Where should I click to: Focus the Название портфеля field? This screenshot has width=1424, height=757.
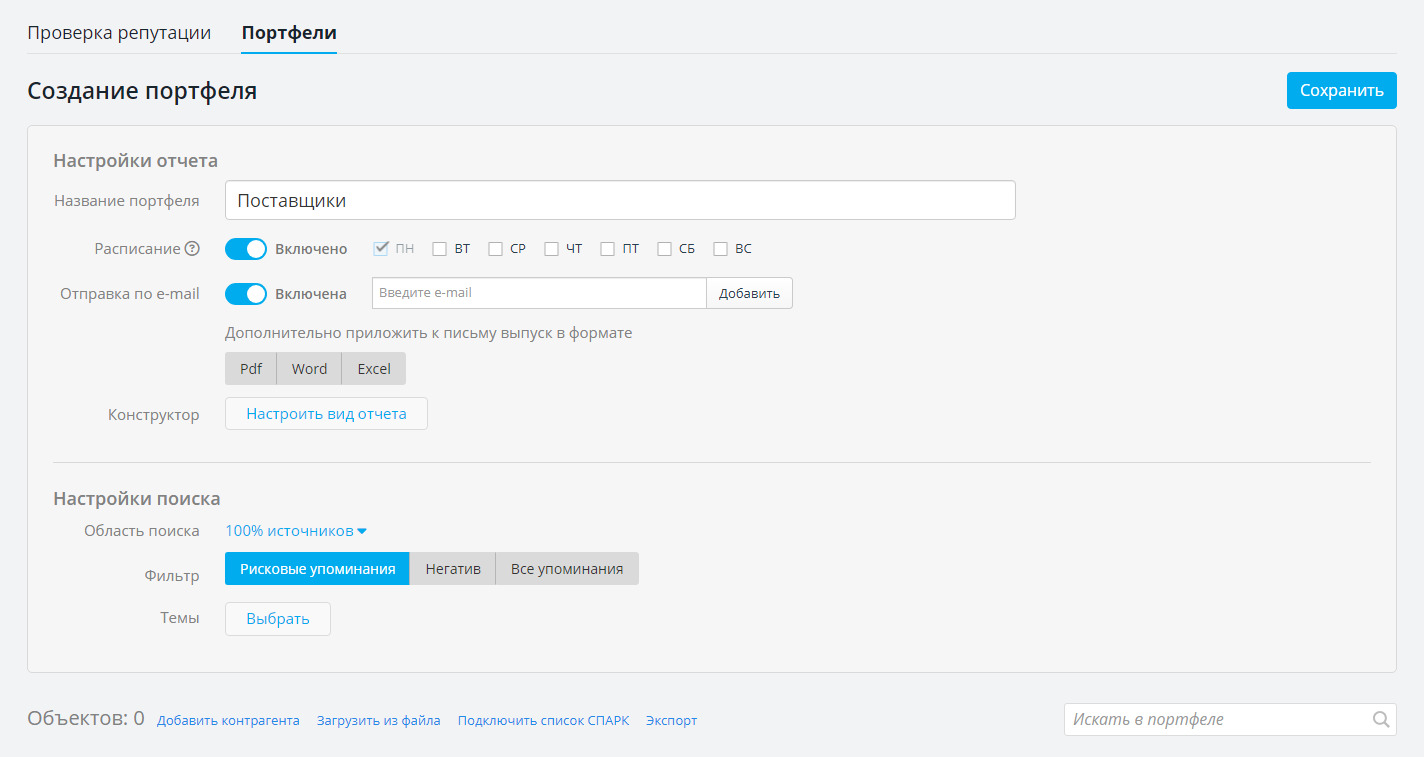click(620, 200)
